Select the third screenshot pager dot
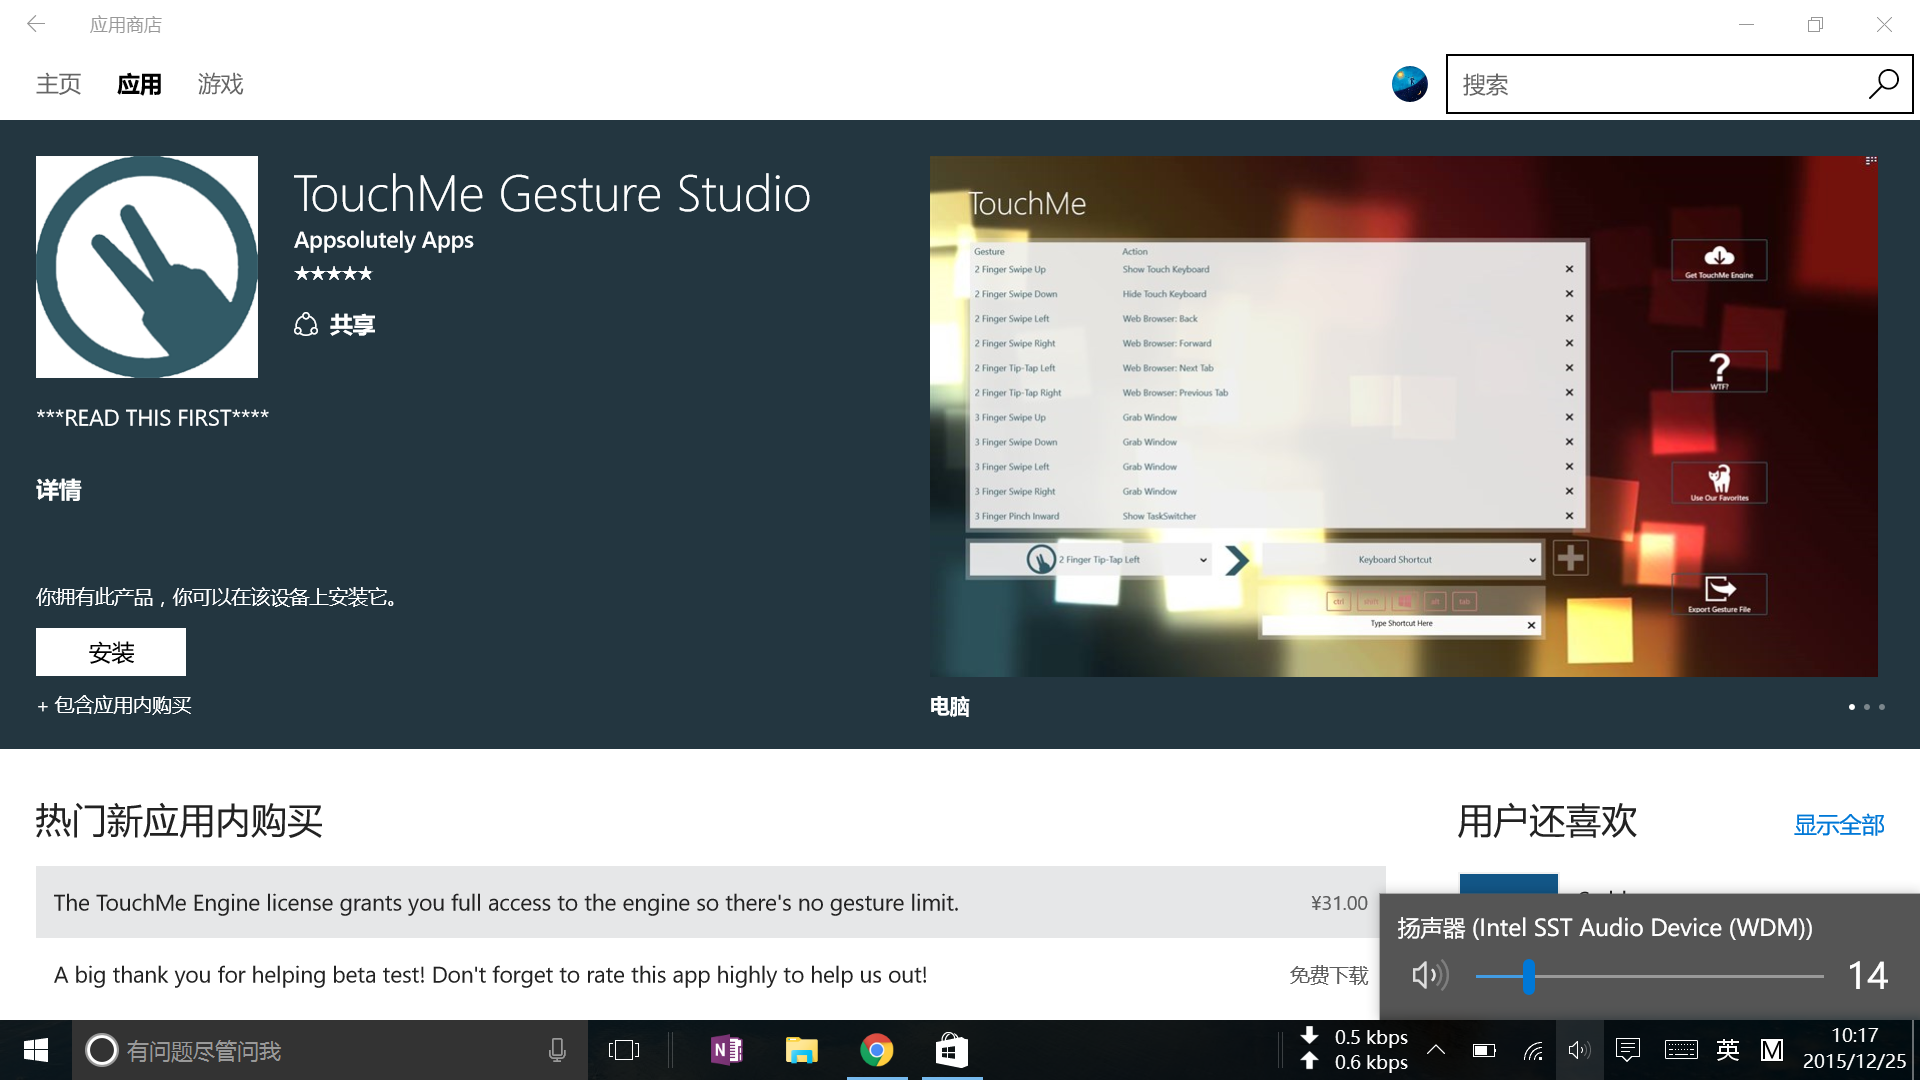Viewport: 1920px width, 1080px height. [1882, 707]
